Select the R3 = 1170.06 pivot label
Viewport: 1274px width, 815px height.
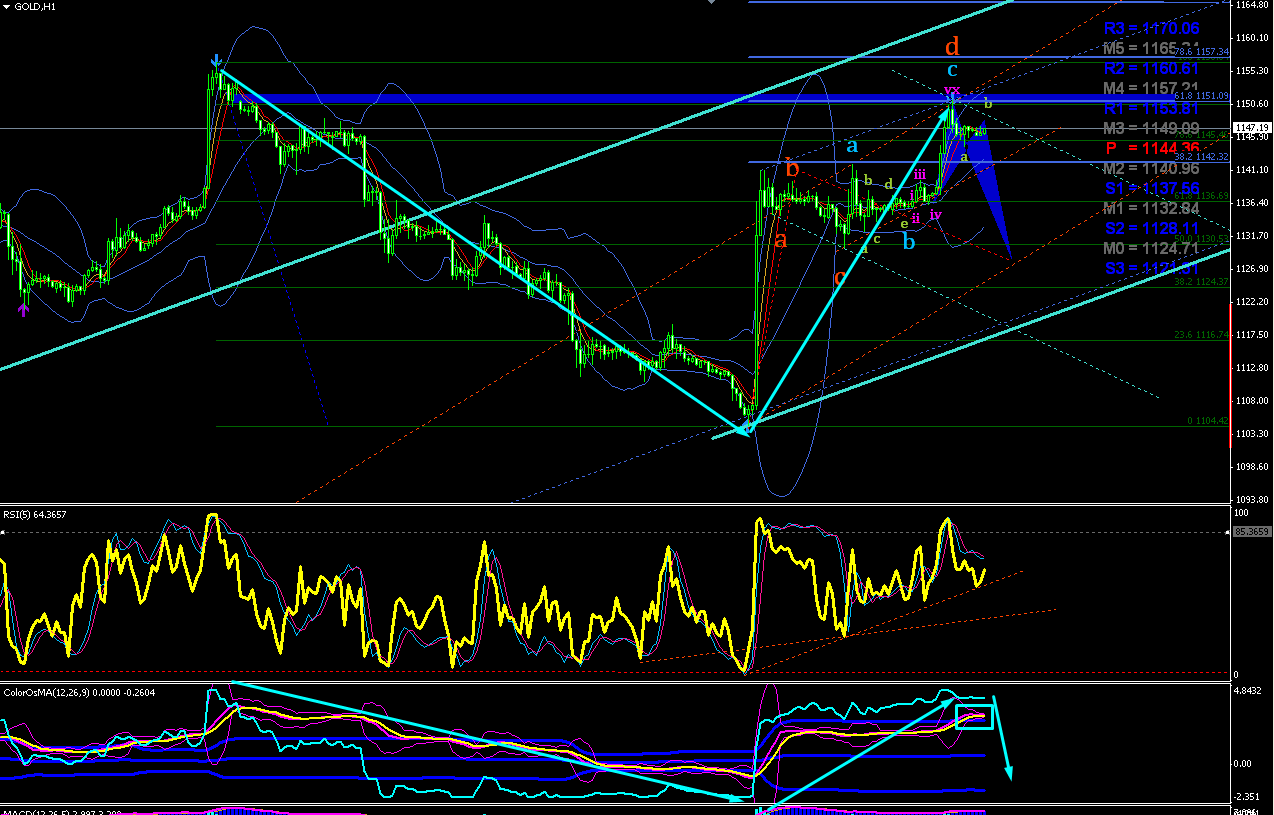tap(1152, 29)
